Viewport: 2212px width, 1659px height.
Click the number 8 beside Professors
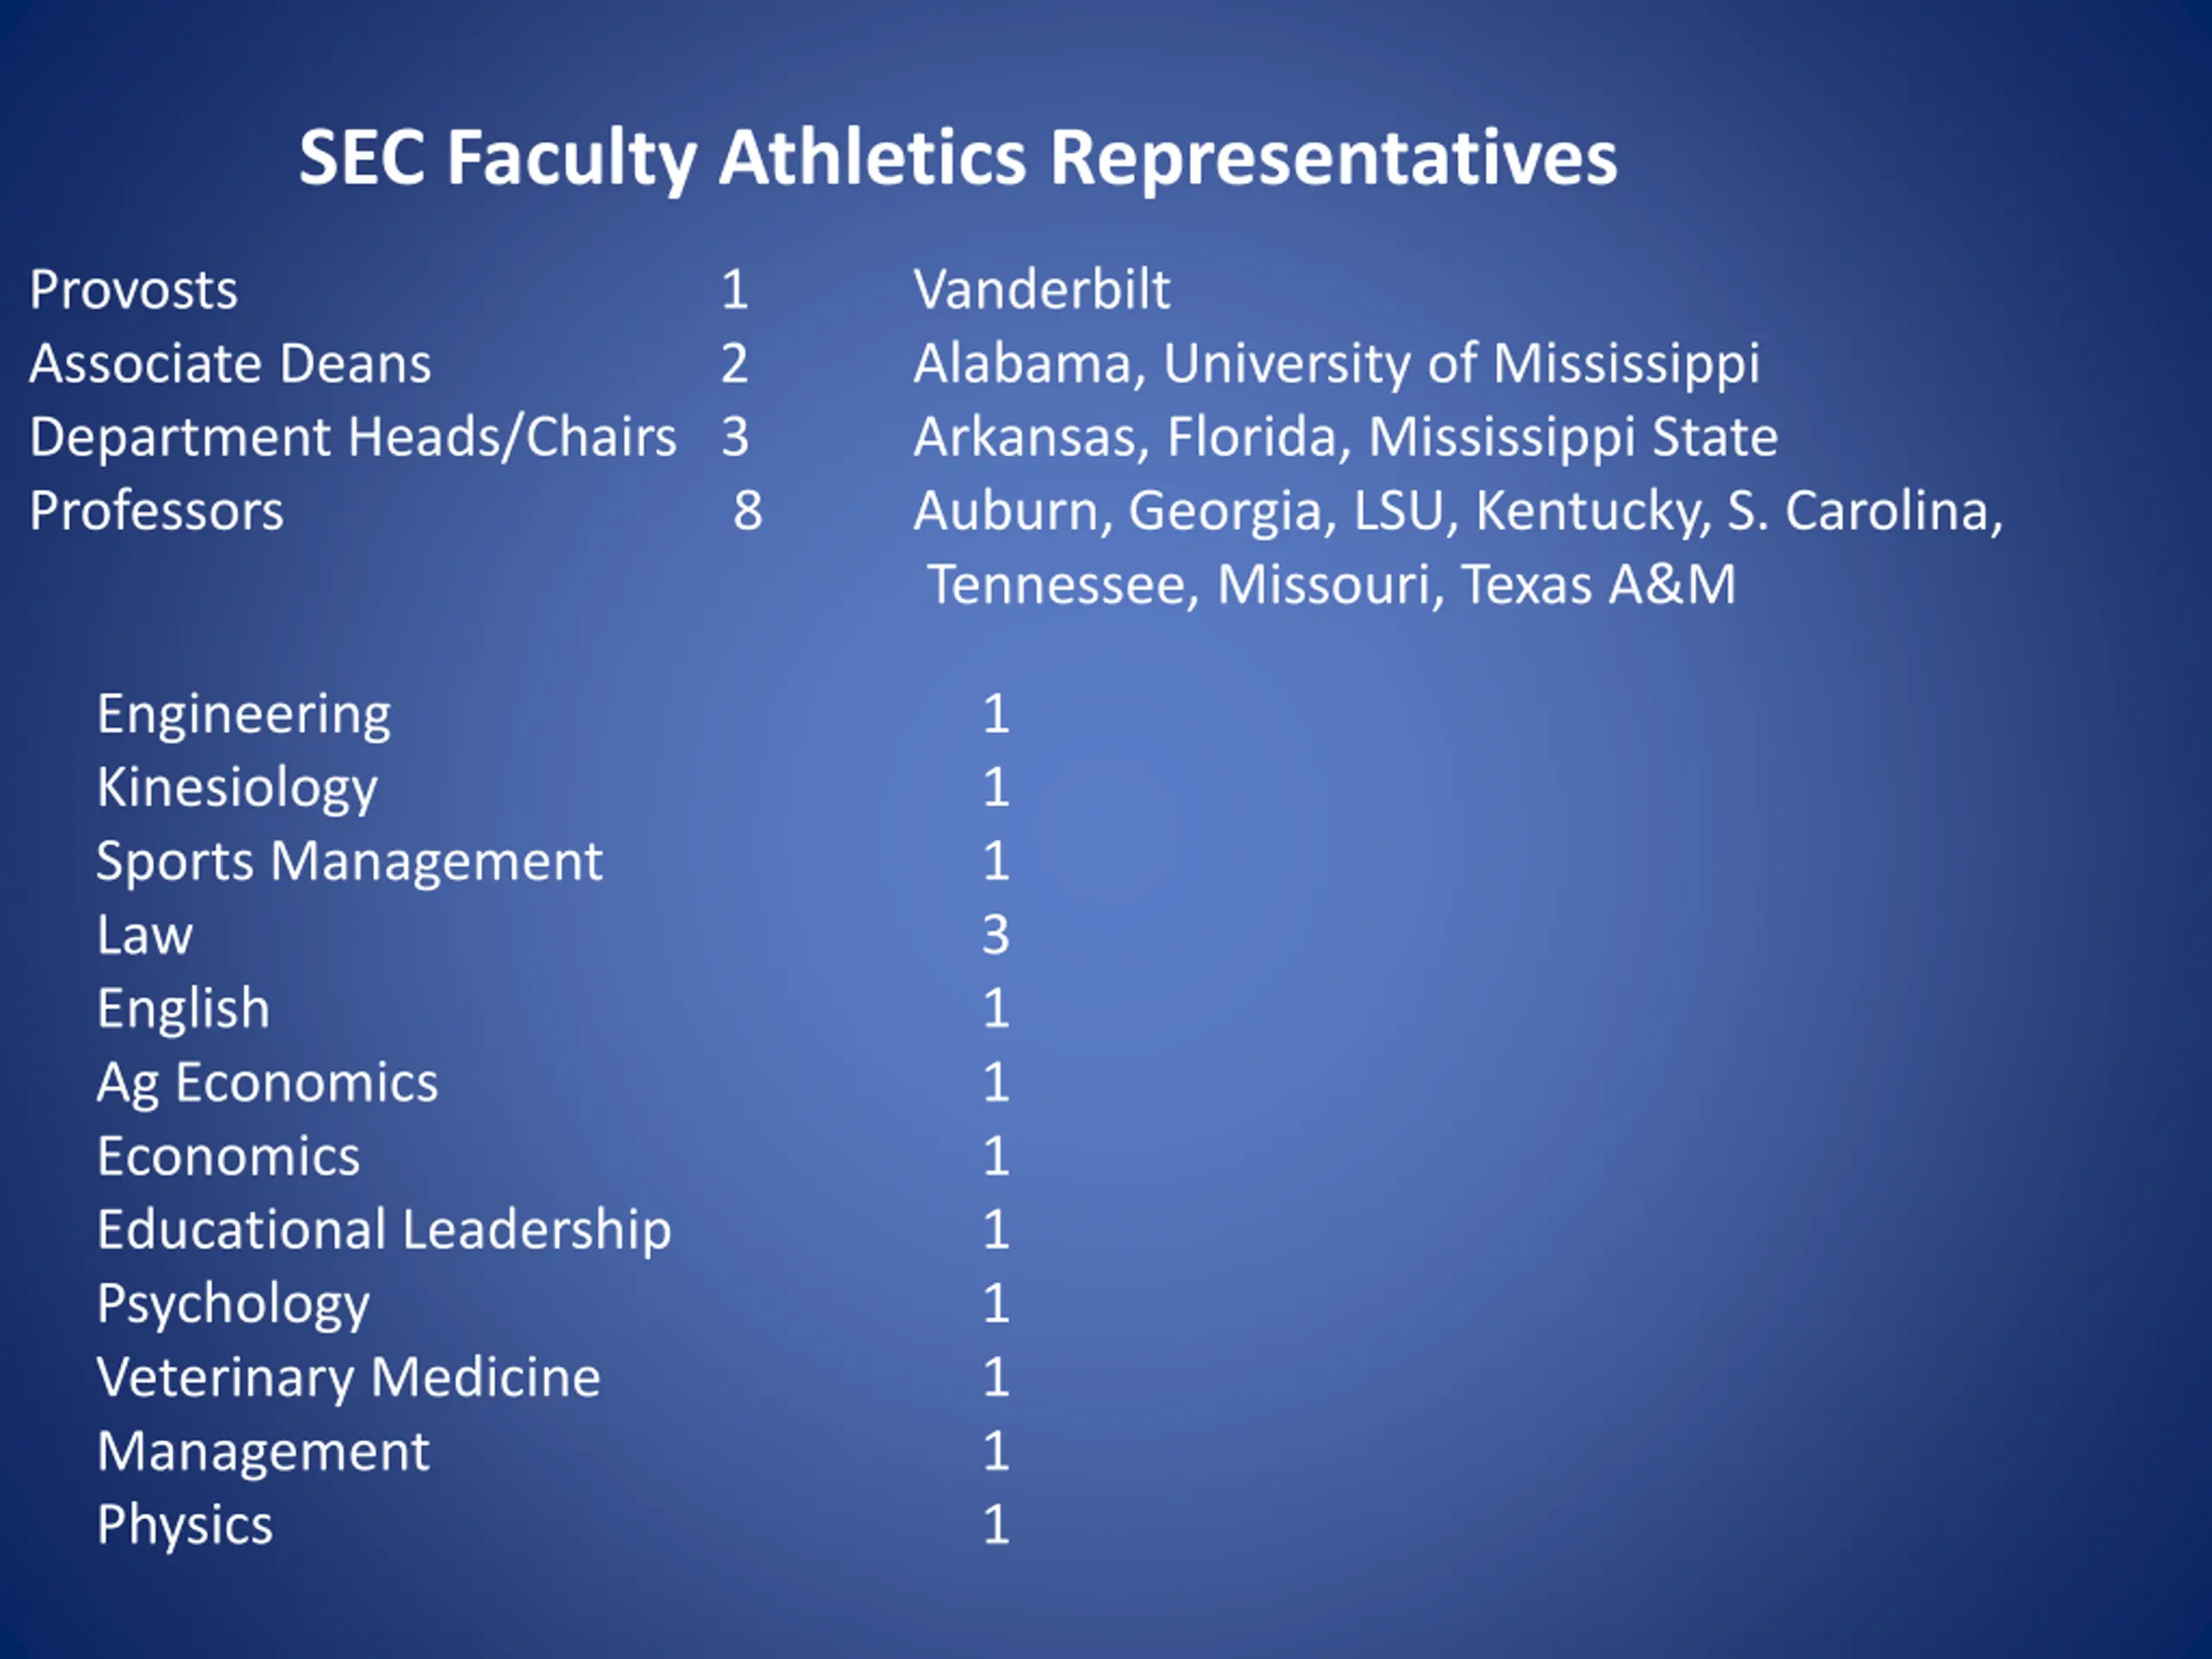[747, 511]
